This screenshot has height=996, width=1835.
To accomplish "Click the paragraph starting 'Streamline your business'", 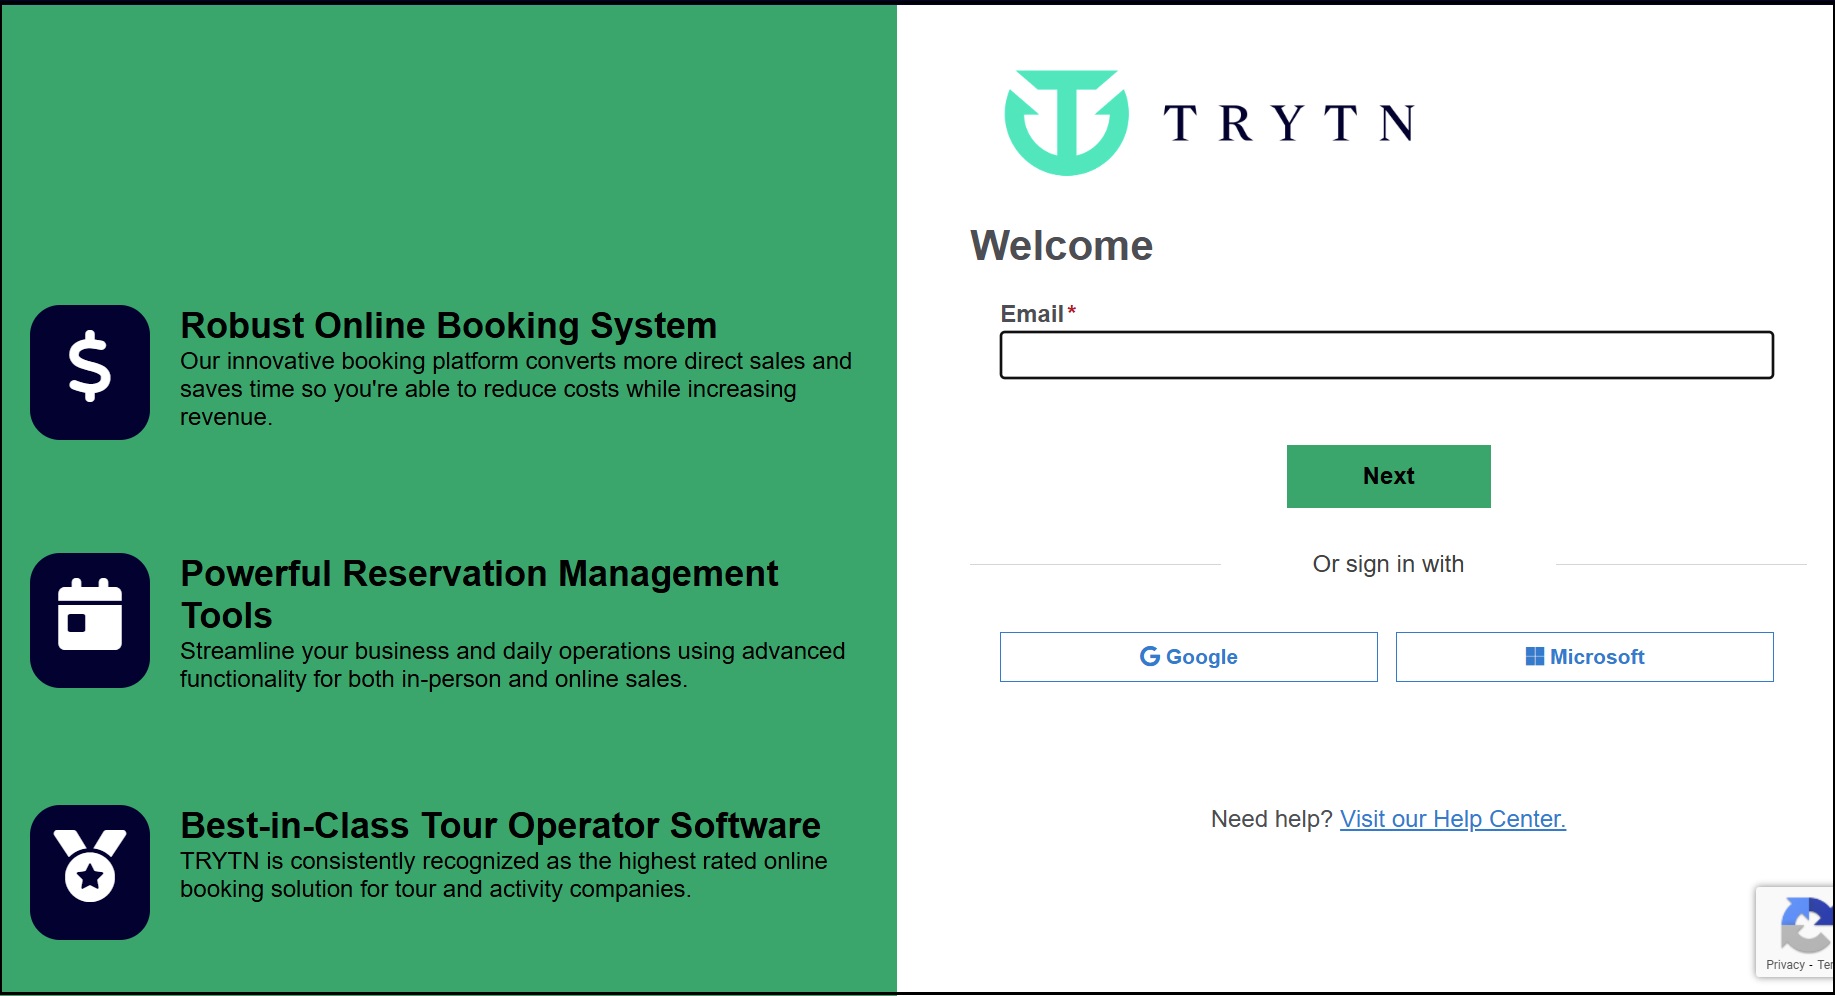I will pos(512,665).
